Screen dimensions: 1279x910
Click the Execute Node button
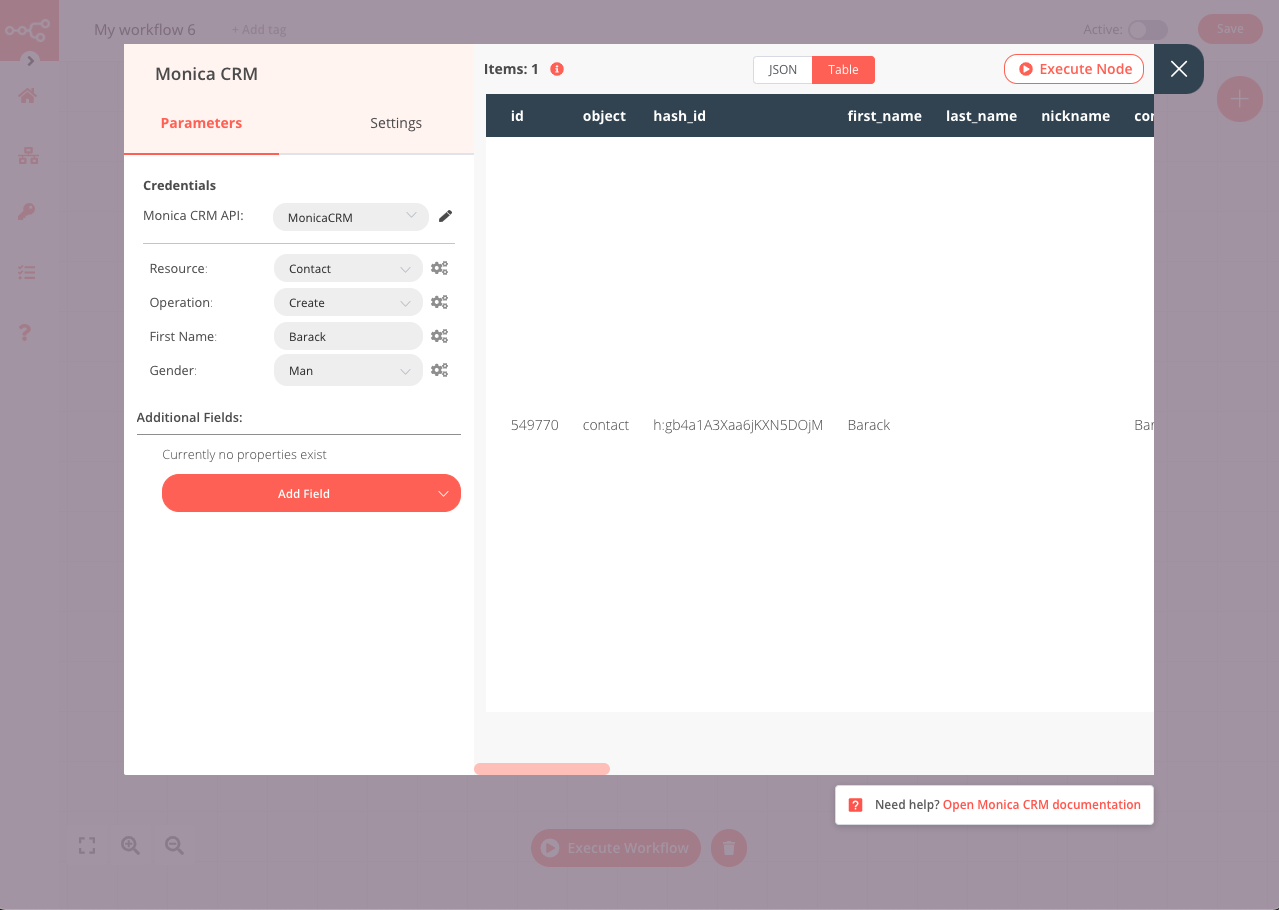tap(1073, 68)
